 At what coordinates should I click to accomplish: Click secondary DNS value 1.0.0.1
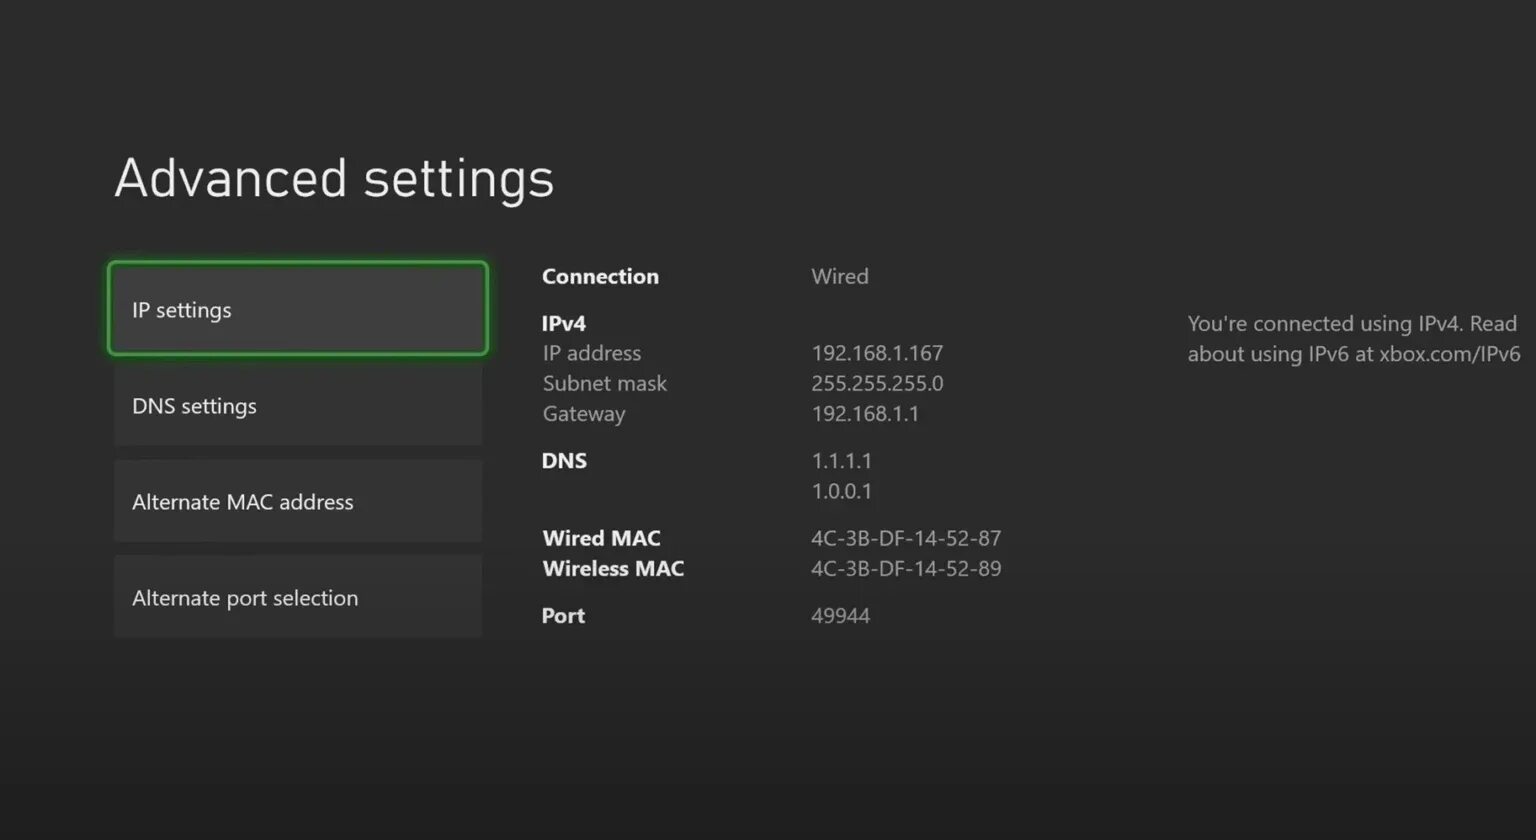841,491
